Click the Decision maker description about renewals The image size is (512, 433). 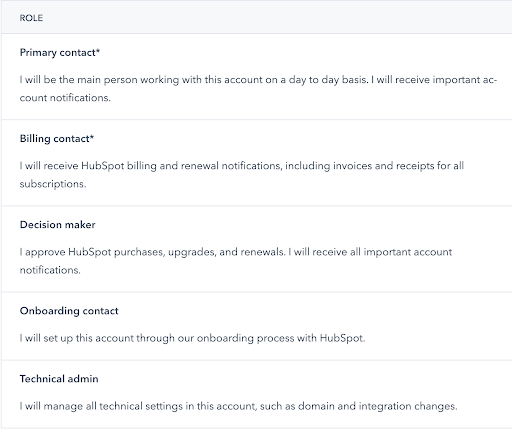(236, 261)
